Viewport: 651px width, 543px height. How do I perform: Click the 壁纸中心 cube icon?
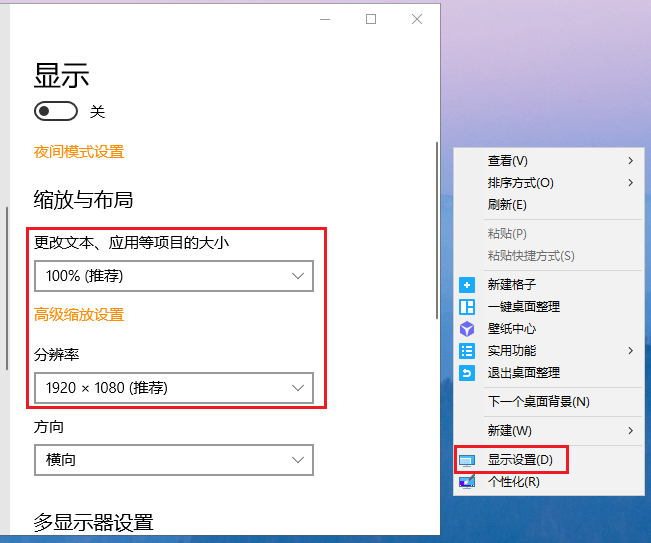[466, 329]
